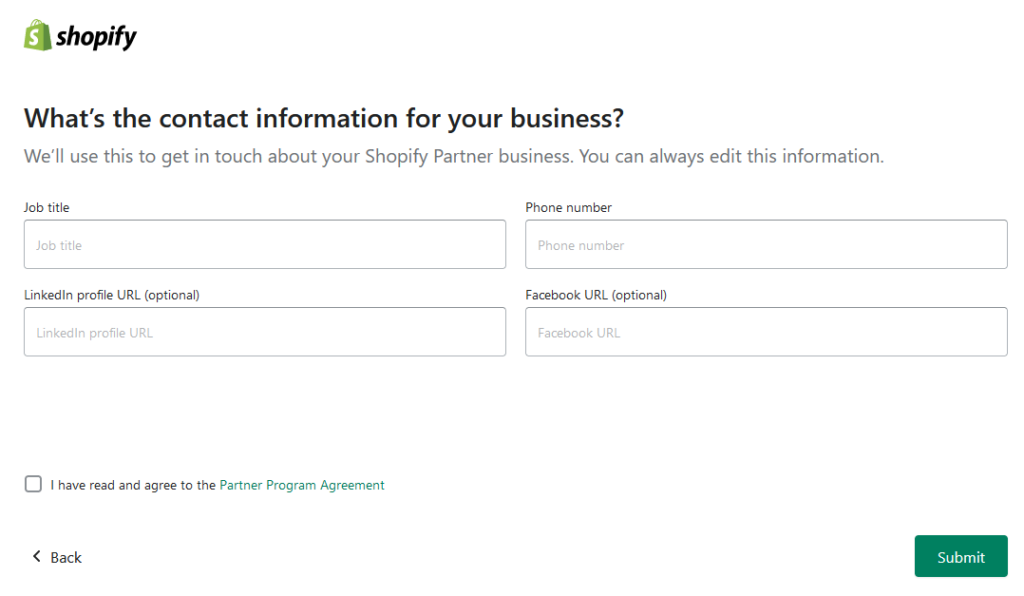
Task: Click the subtitle about Shopify Partner business
Action: click(x=454, y=157)
